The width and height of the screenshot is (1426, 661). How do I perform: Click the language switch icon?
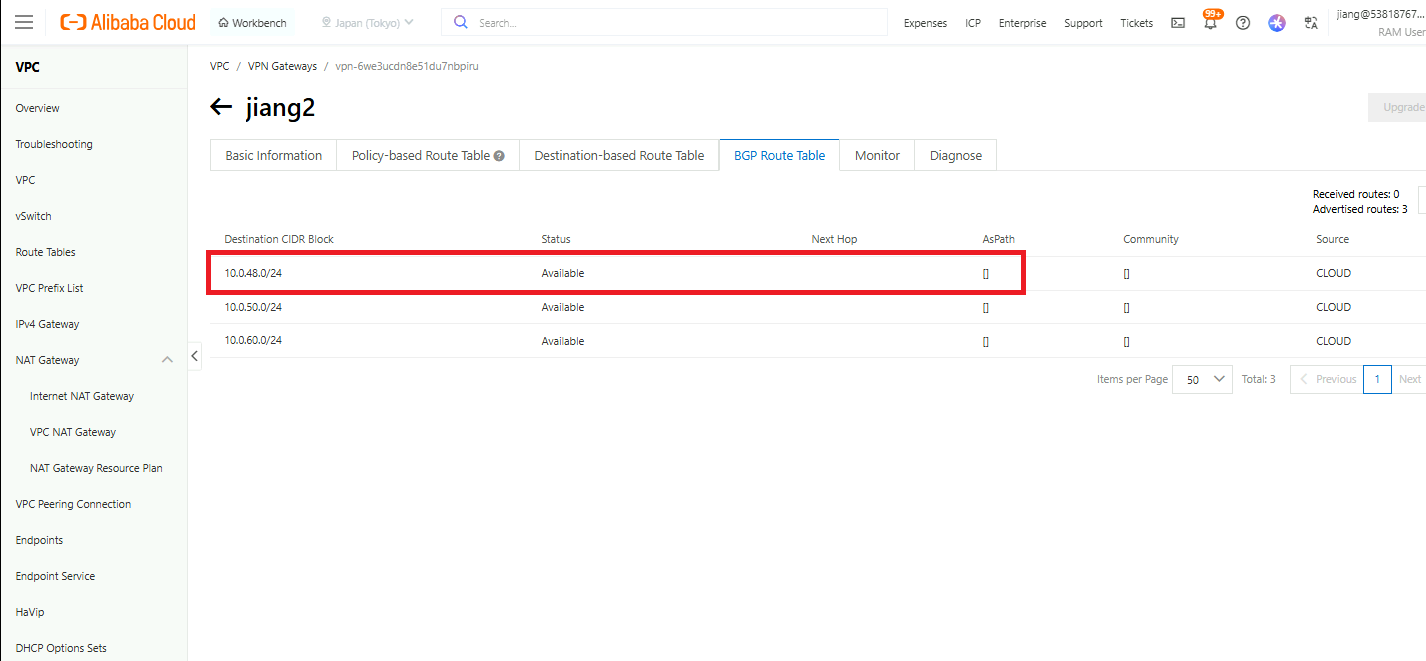1311,23
